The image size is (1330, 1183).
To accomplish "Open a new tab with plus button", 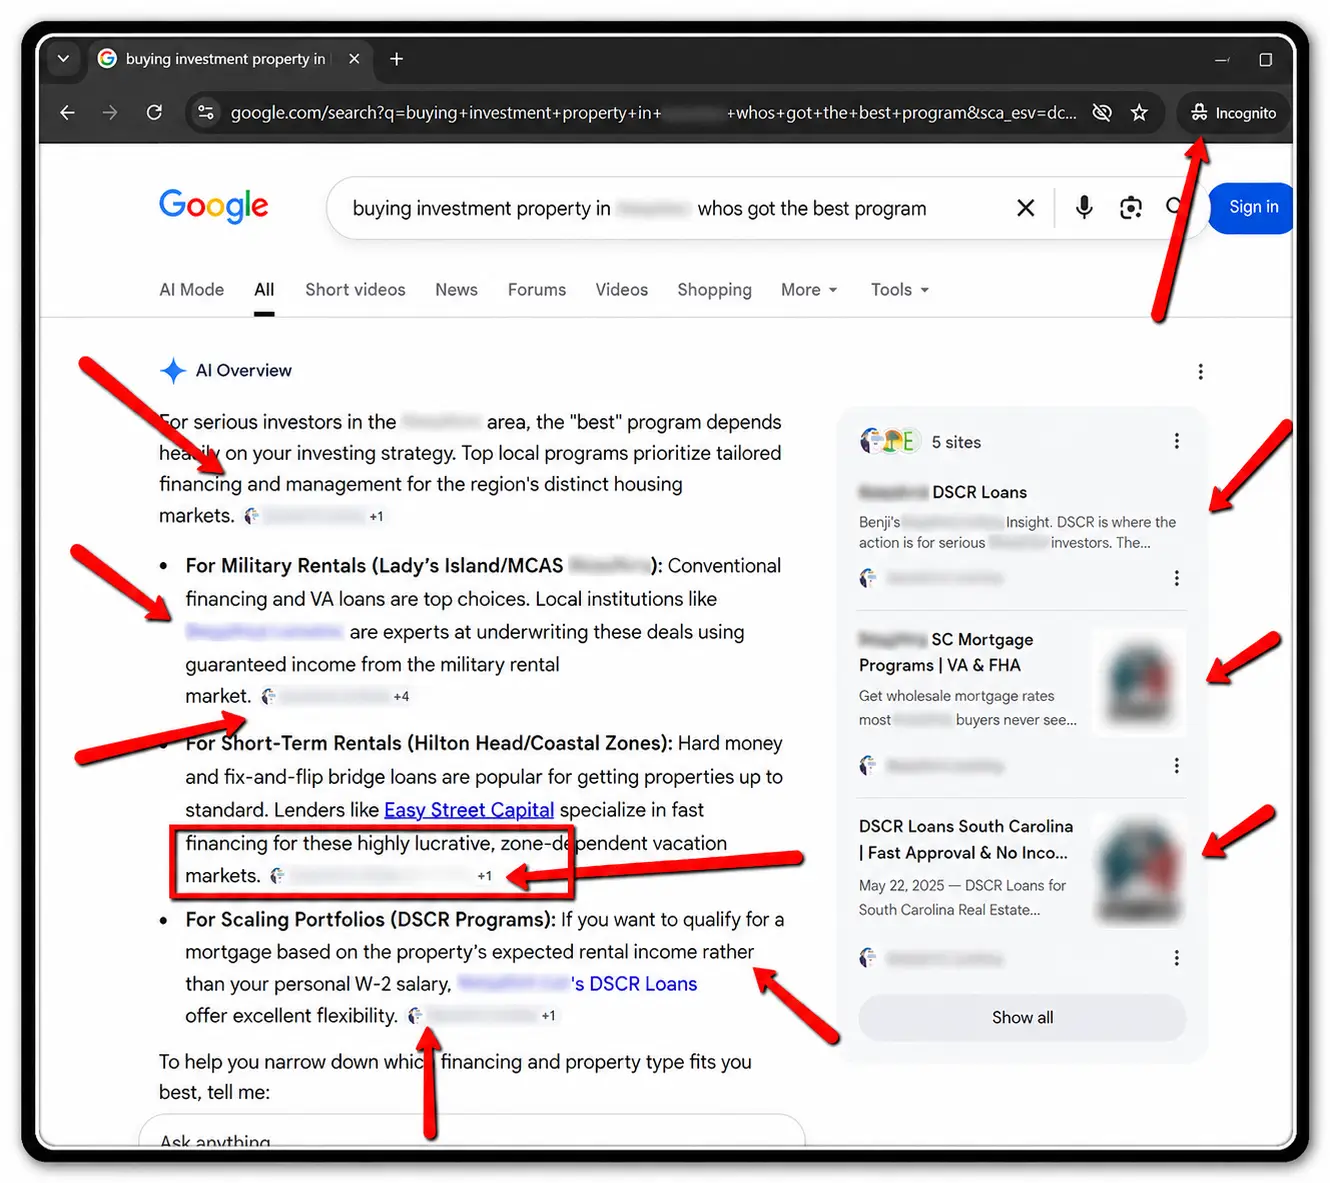I will tap(396, 59).
